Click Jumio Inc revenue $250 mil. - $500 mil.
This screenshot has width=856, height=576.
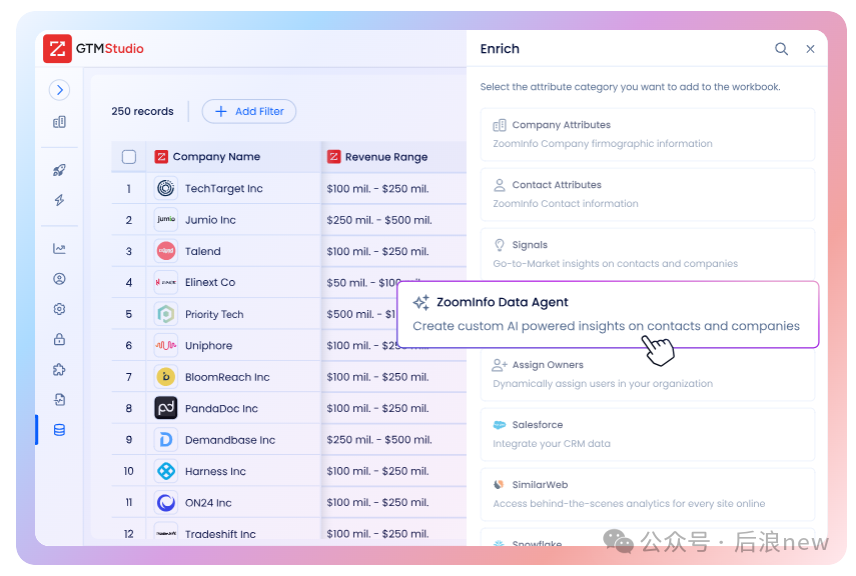(x=379, y=220)
